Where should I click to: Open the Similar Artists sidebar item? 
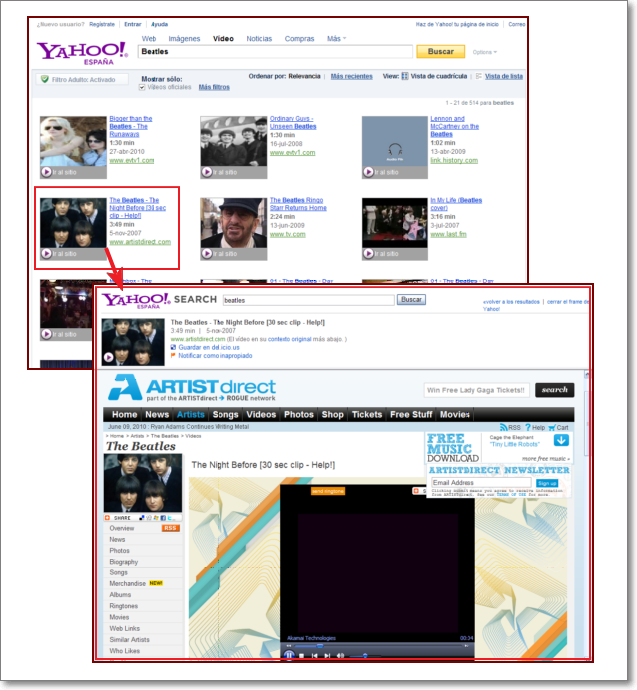pos(129,639)
